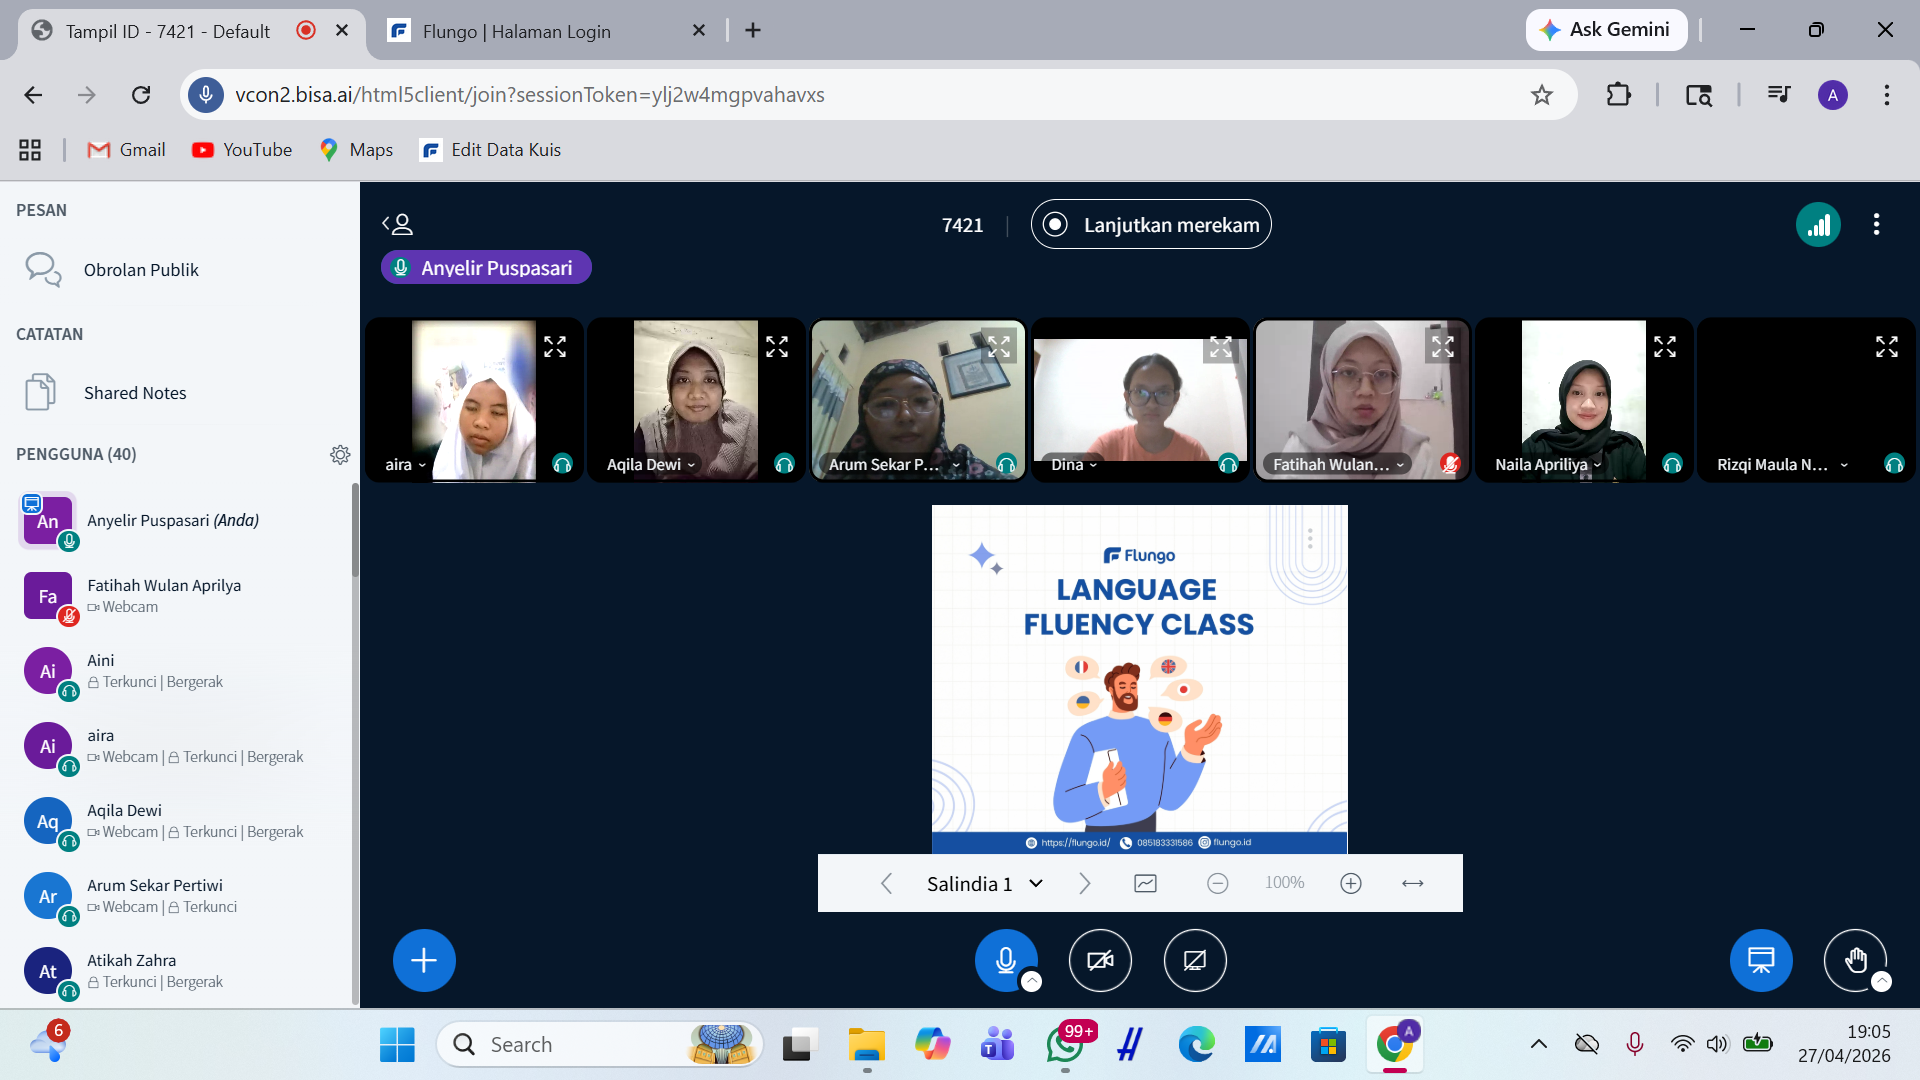Open the Gmail bookmark
This screenshot has height=1080, width=1920.
tap(127, 150)
